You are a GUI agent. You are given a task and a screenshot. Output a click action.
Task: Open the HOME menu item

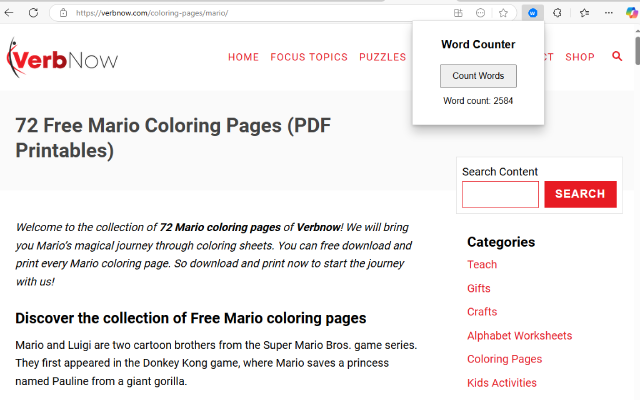tap(243, 57)
